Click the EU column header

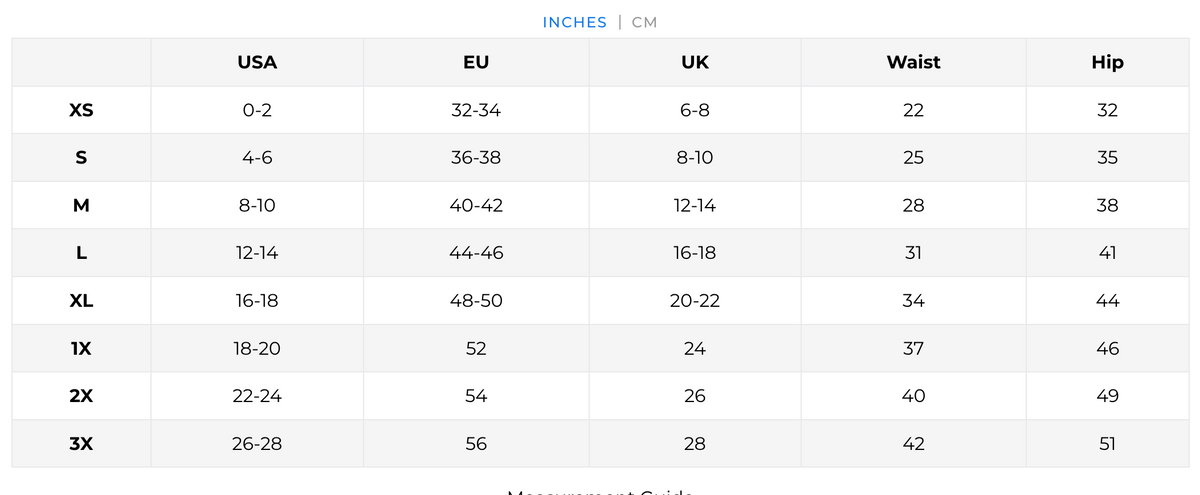tap(476, 62)
